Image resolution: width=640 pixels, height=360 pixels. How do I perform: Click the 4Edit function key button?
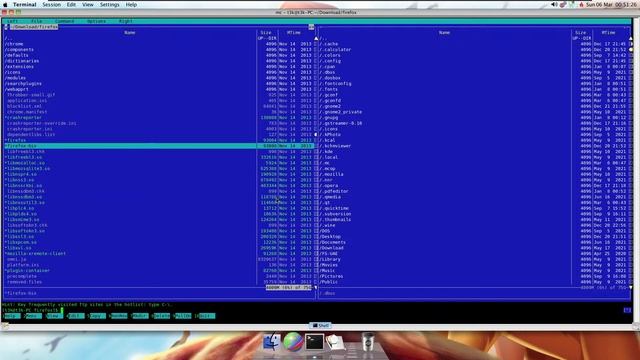(75, 316)
